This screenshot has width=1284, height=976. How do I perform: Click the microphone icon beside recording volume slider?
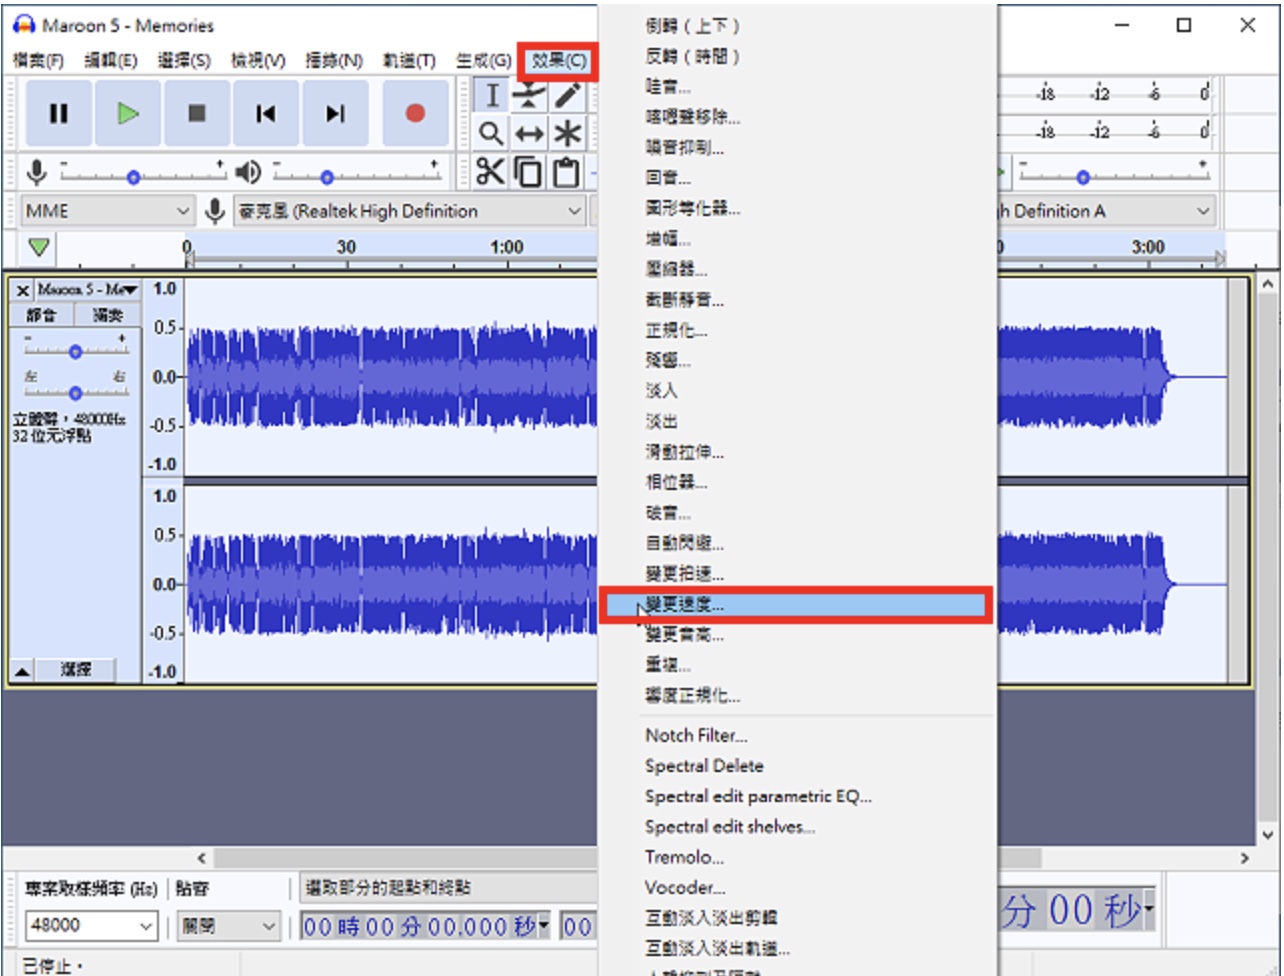[37, 173]
